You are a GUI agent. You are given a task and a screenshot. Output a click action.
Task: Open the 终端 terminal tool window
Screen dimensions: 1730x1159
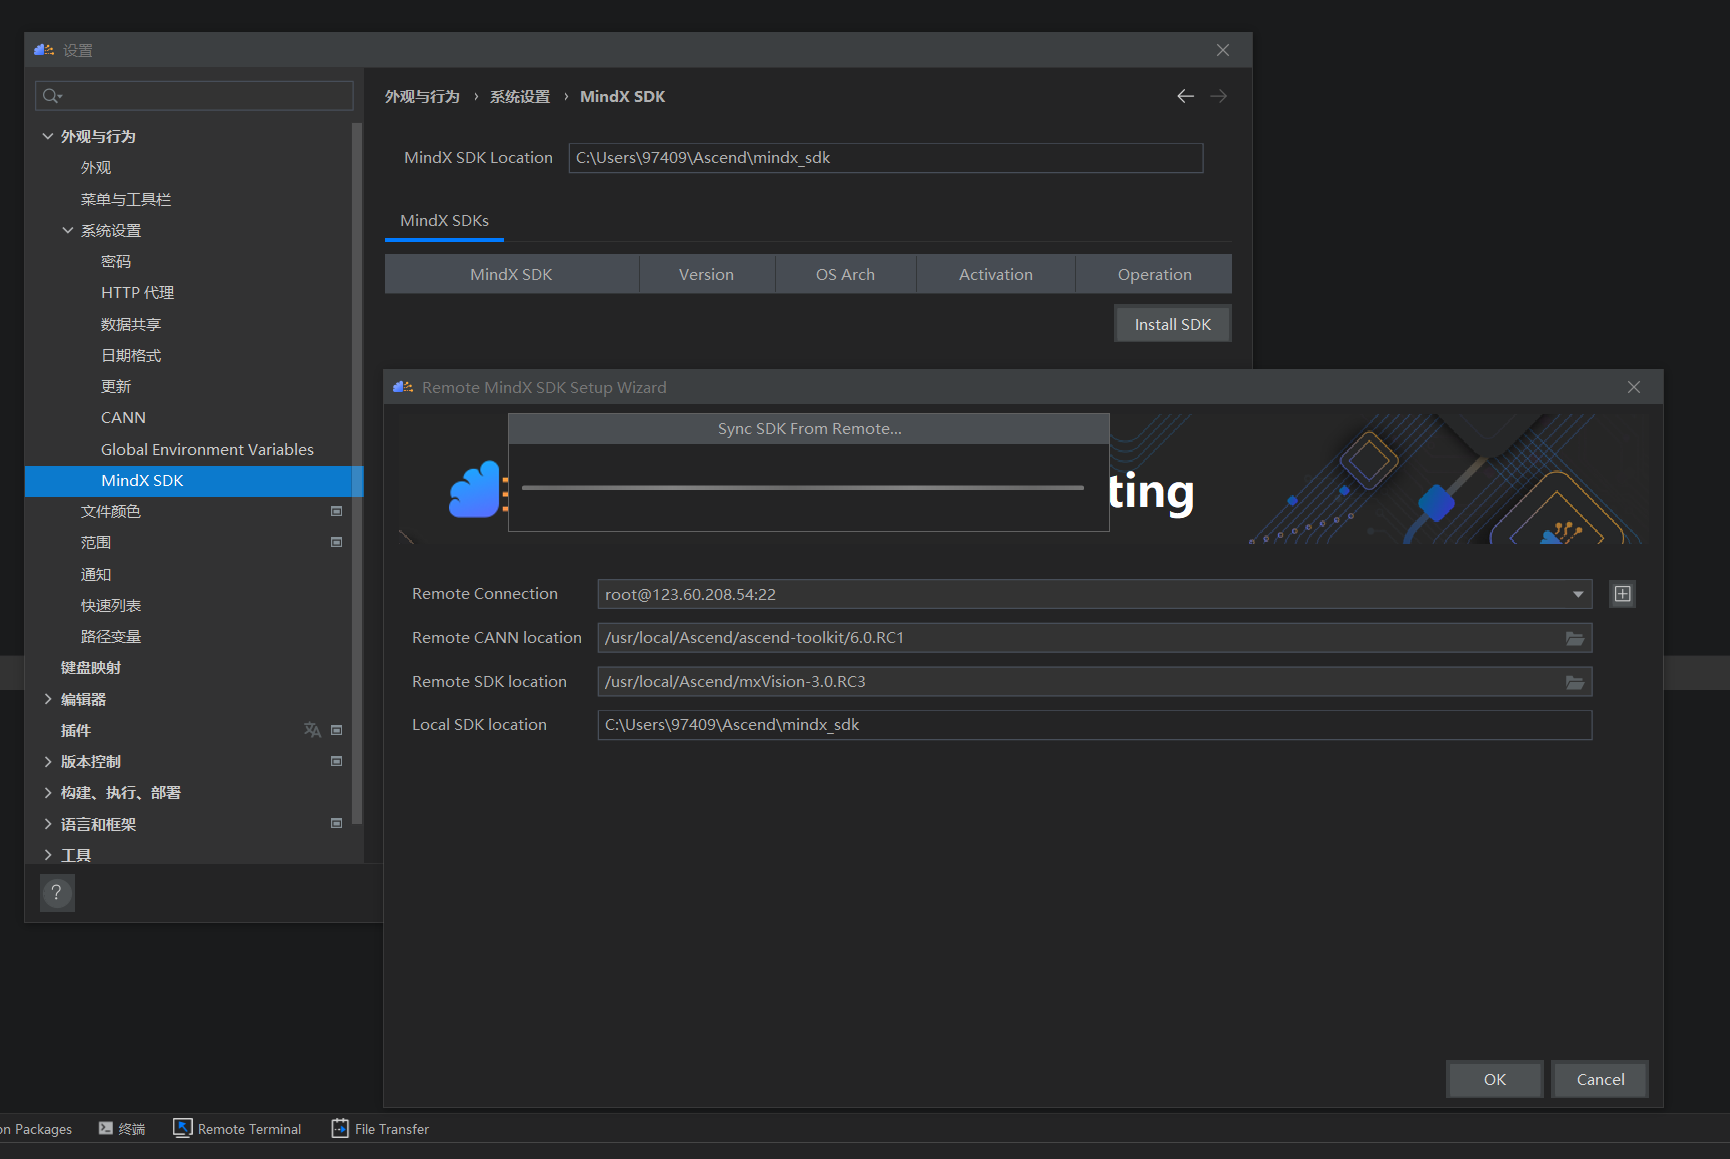coord(122,1129)
